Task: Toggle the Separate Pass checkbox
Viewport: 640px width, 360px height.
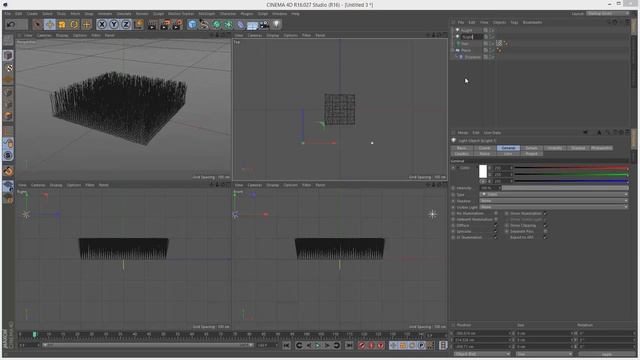Action: point(545,231)
